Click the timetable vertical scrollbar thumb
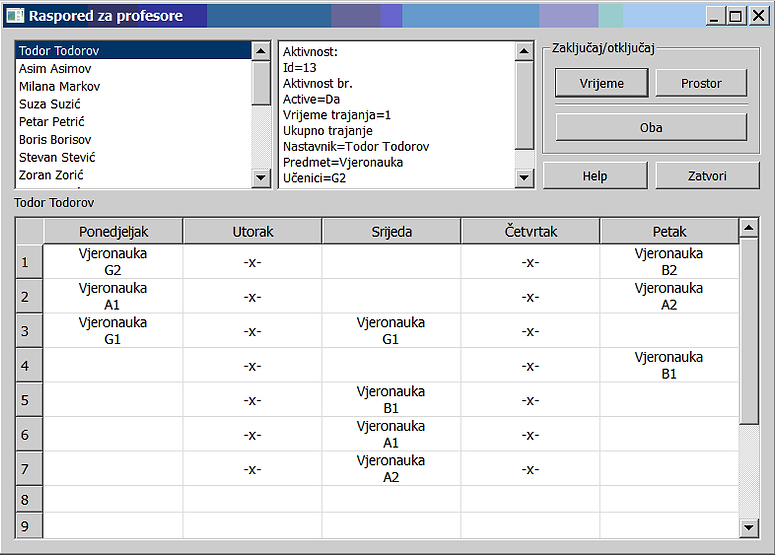Screen dimensions: 775x555 [749, 331]
